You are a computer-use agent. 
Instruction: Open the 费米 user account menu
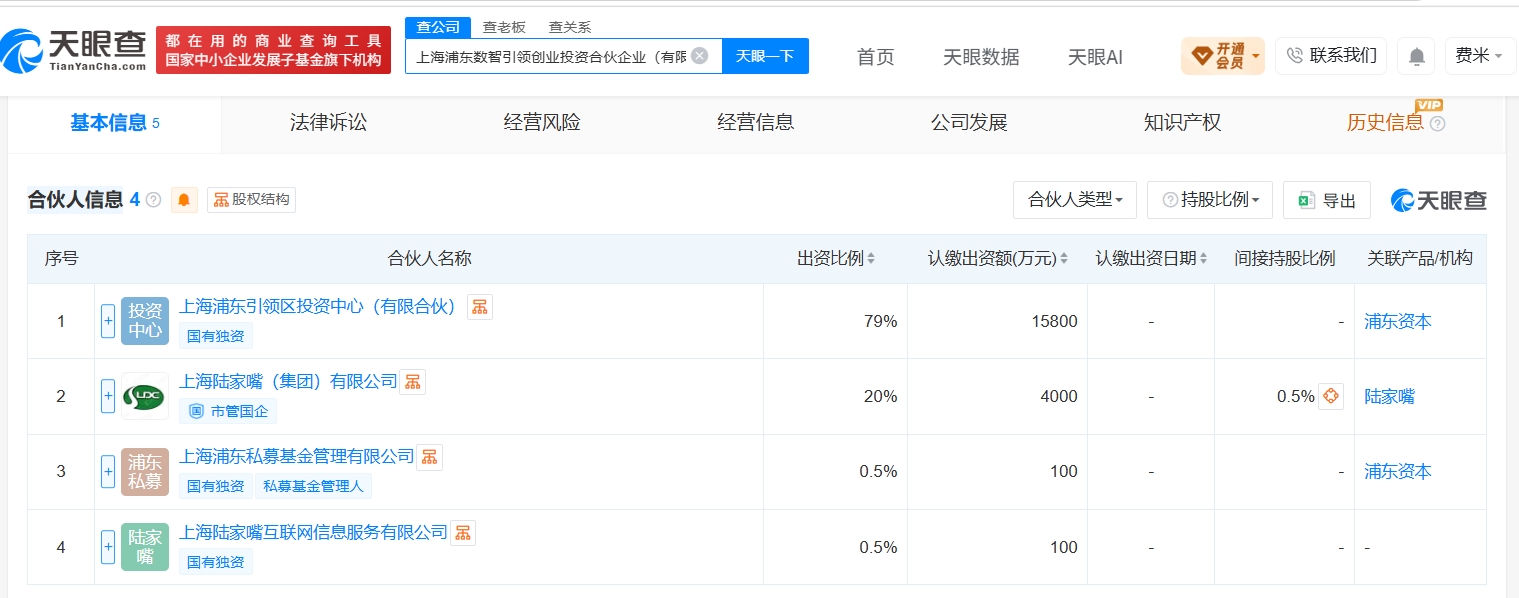tap(1479, 56)
